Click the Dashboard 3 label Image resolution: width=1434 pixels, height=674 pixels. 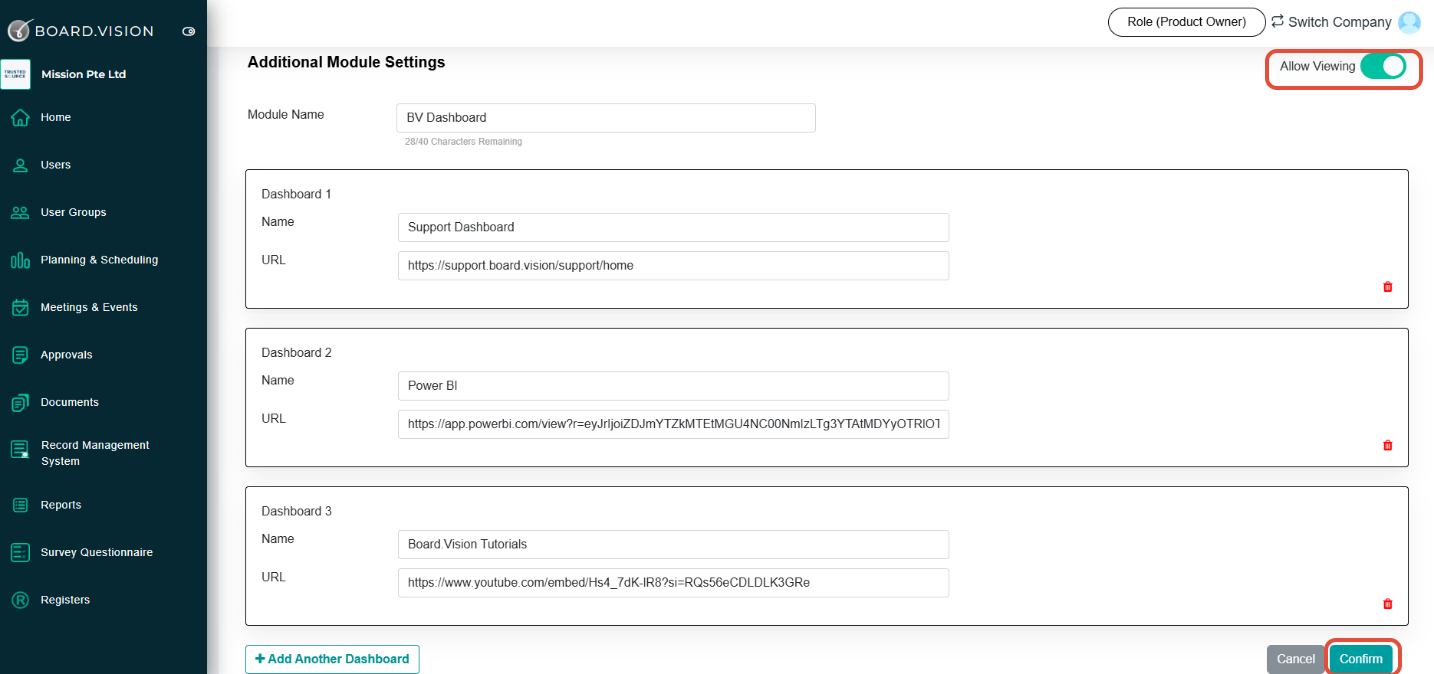[x=296, y=511]
